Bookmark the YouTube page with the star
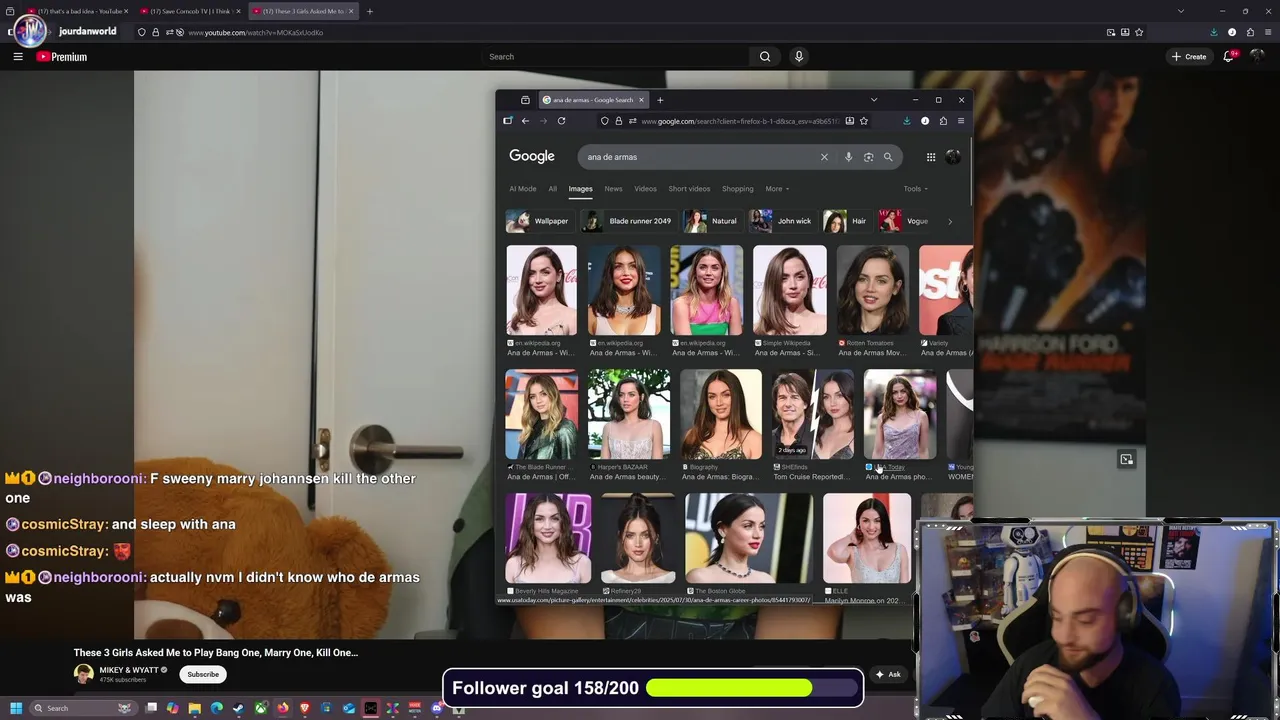Screen dimensions: 1280x720 (1139, 32)
